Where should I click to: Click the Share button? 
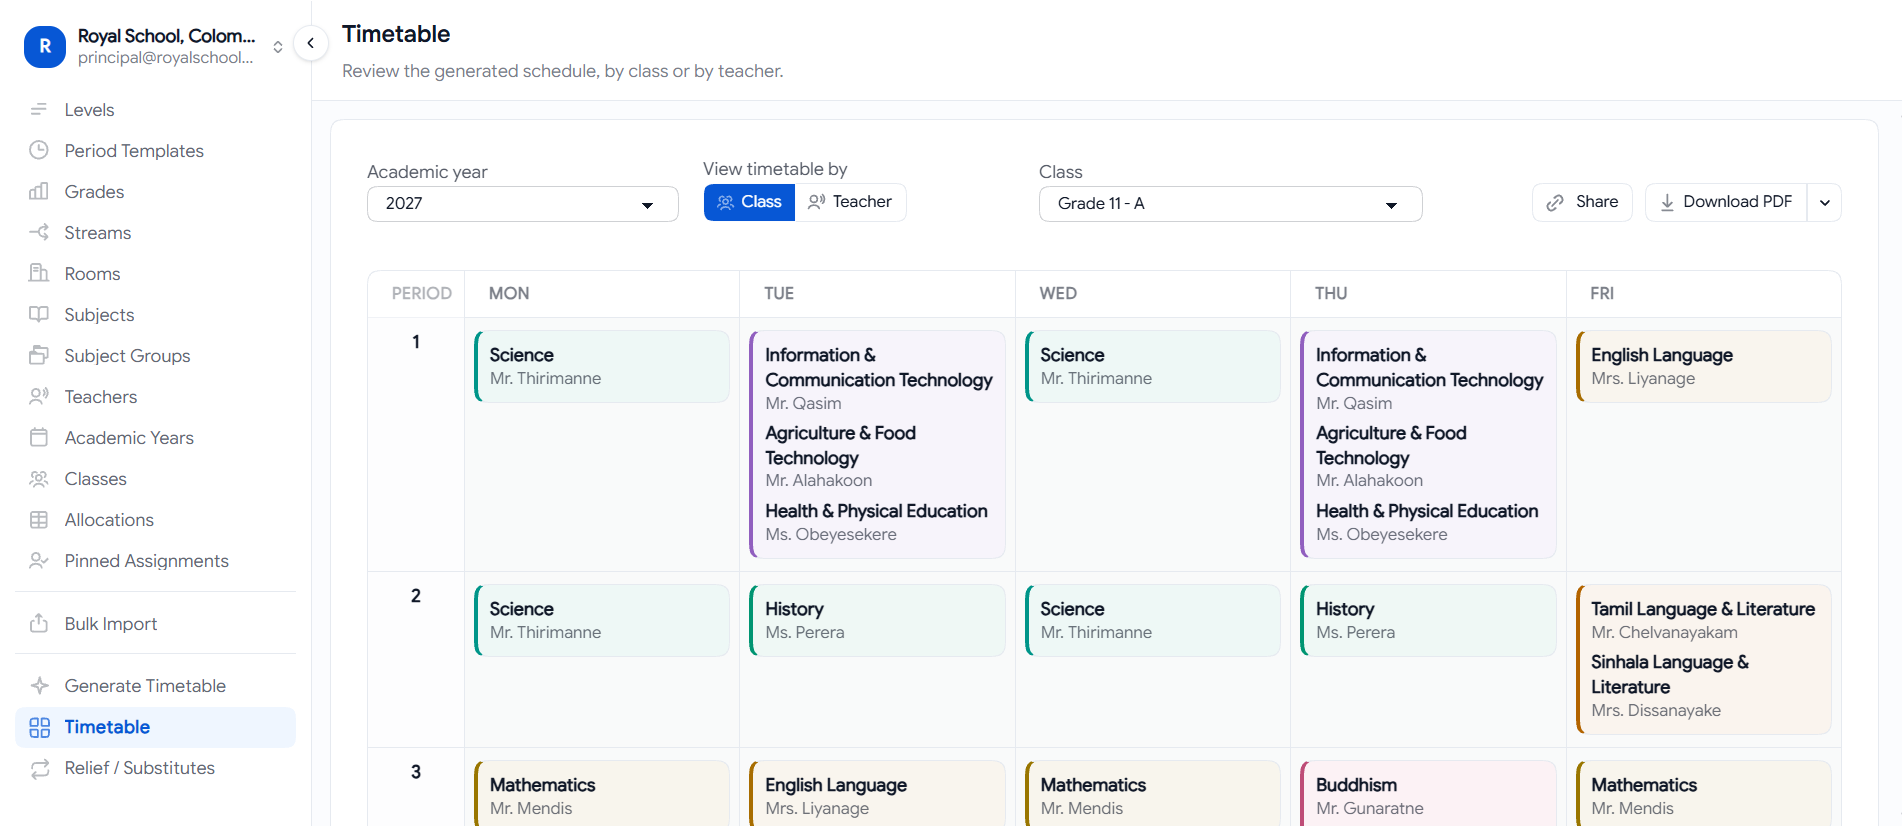coord(1582,202)
